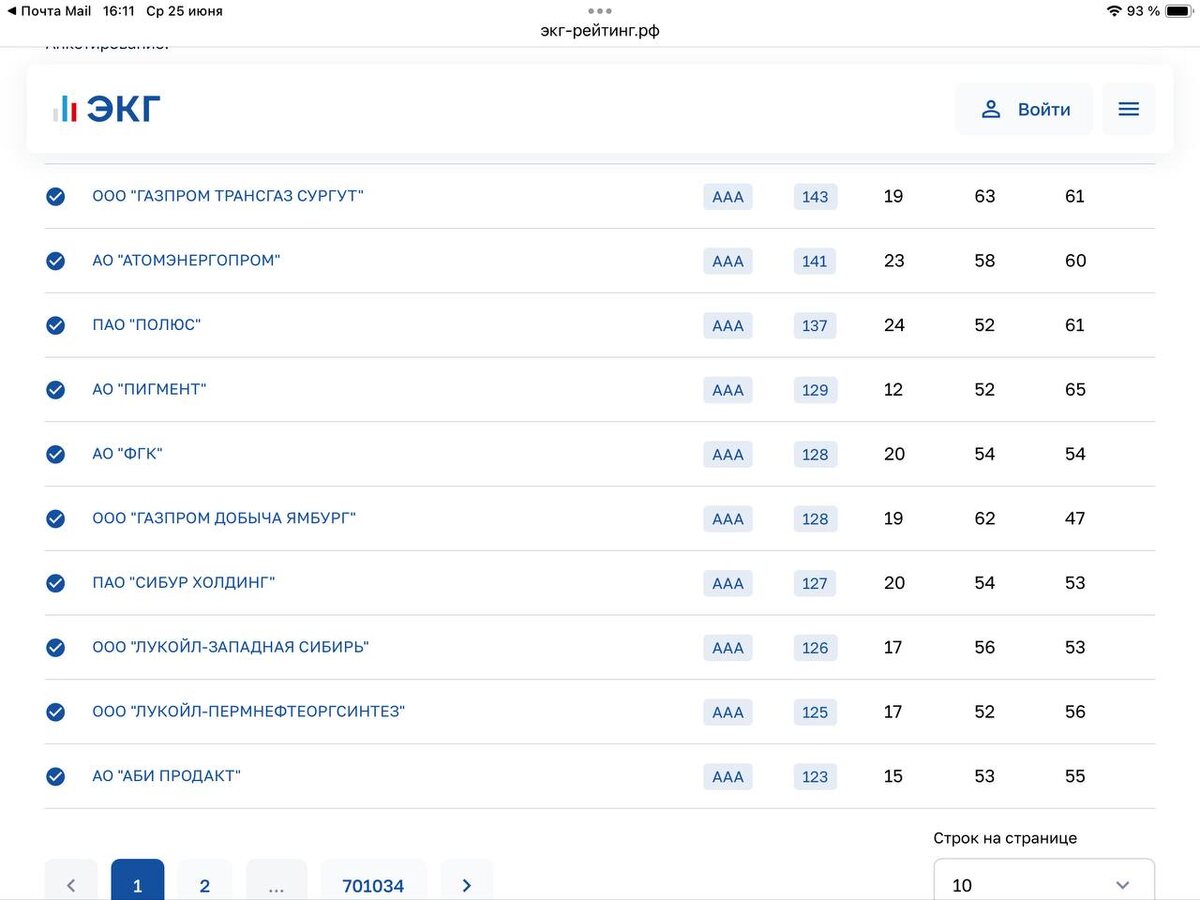Open ПАО "ПОЛЮС" company link
This screenshot has width=1200, height=900.
point(147,325)
